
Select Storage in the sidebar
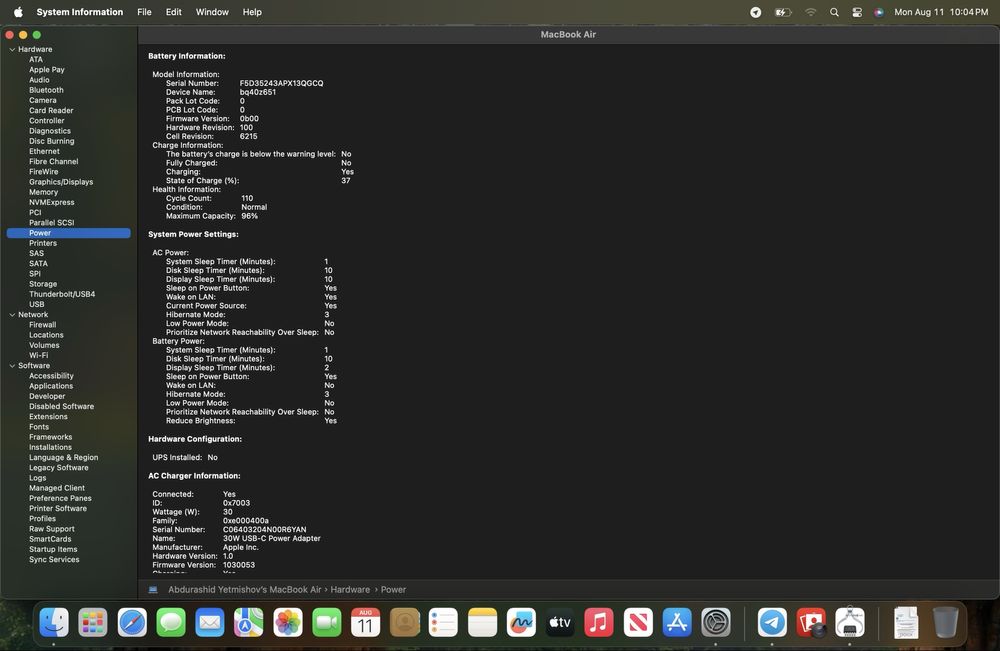click(43, 284)
